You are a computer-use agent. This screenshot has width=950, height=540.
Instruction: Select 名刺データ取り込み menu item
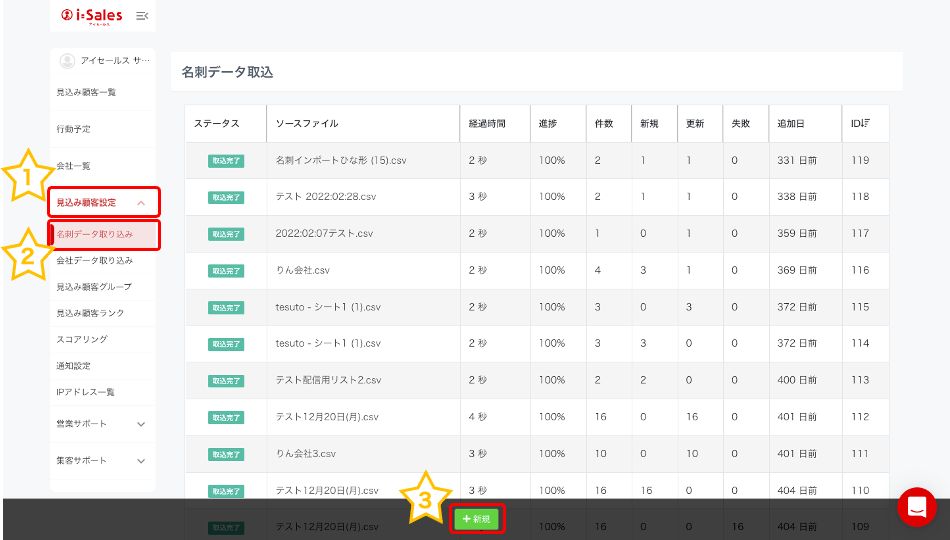tap(94, 234)
